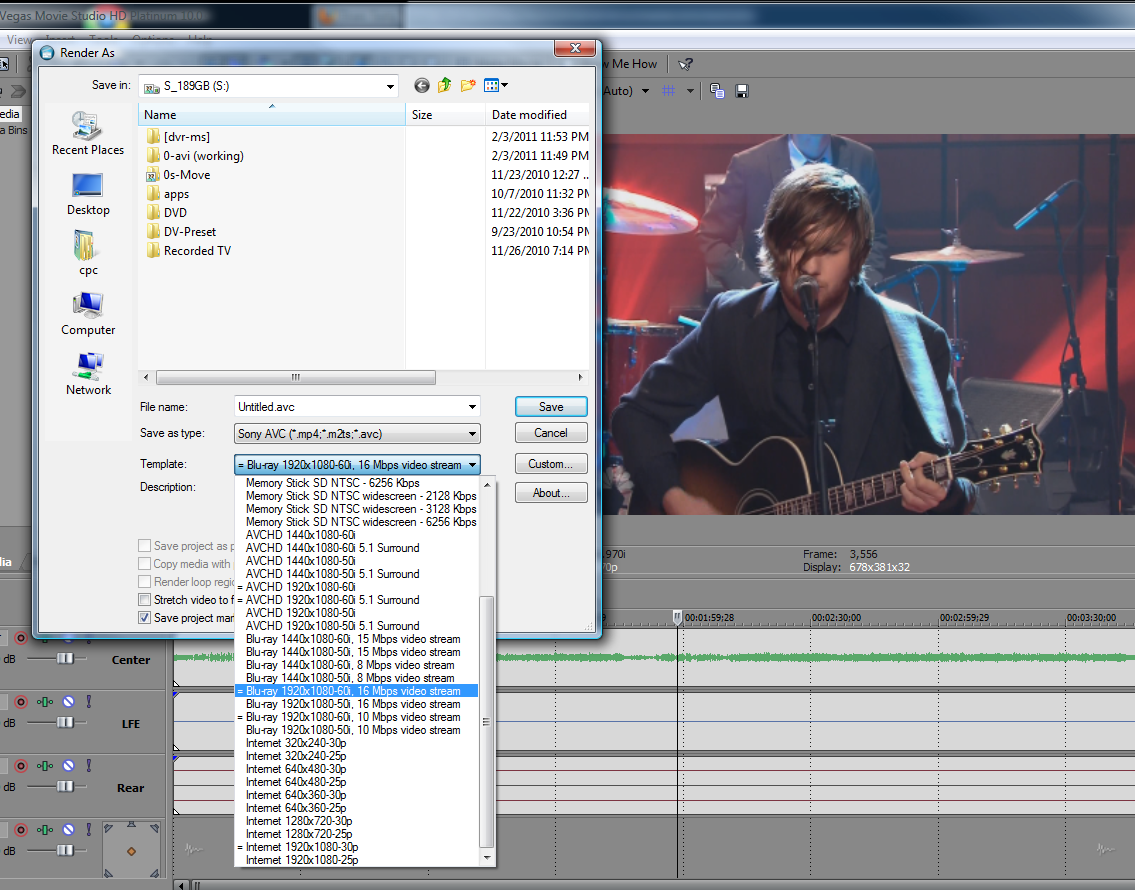Viewport: 1135px width, 890px height.
Task: Select Internet 1280x720-30p template
Action: 299,821
